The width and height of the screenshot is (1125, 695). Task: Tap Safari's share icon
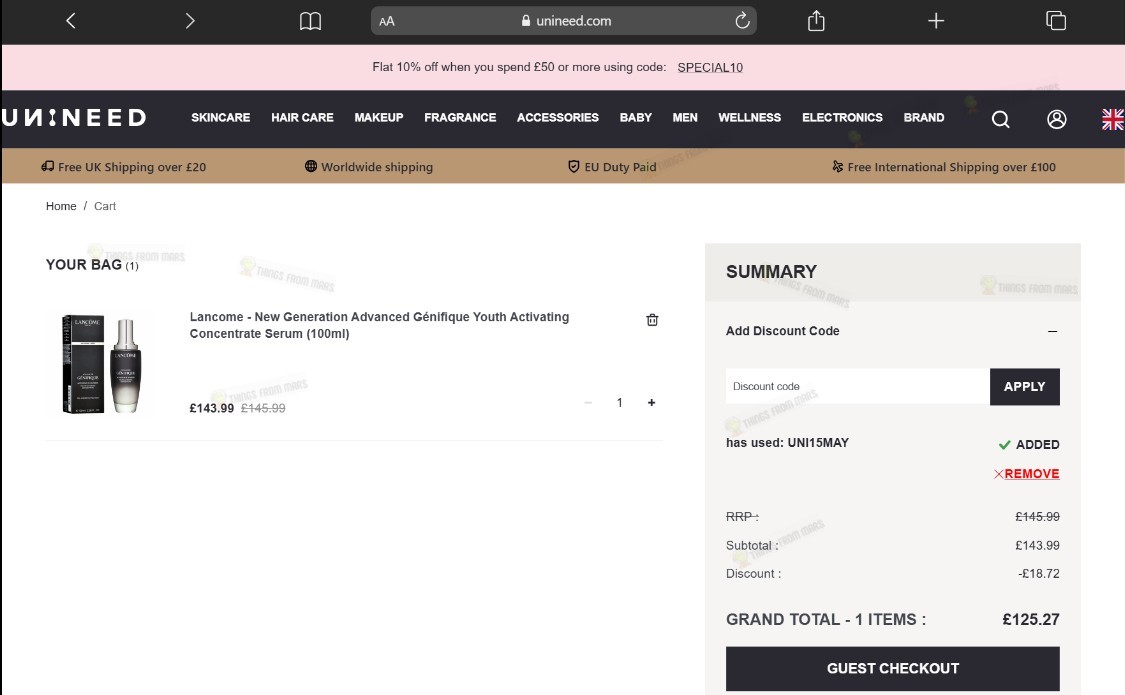point(816,21)
